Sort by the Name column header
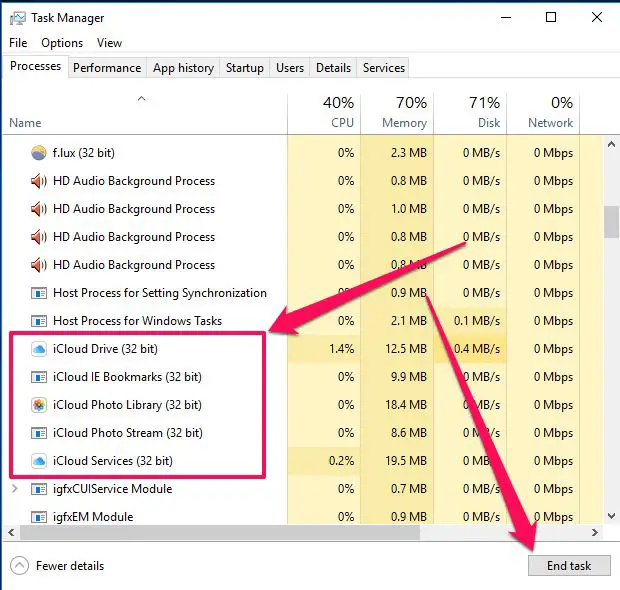620x590 pixels. [25, 123]
